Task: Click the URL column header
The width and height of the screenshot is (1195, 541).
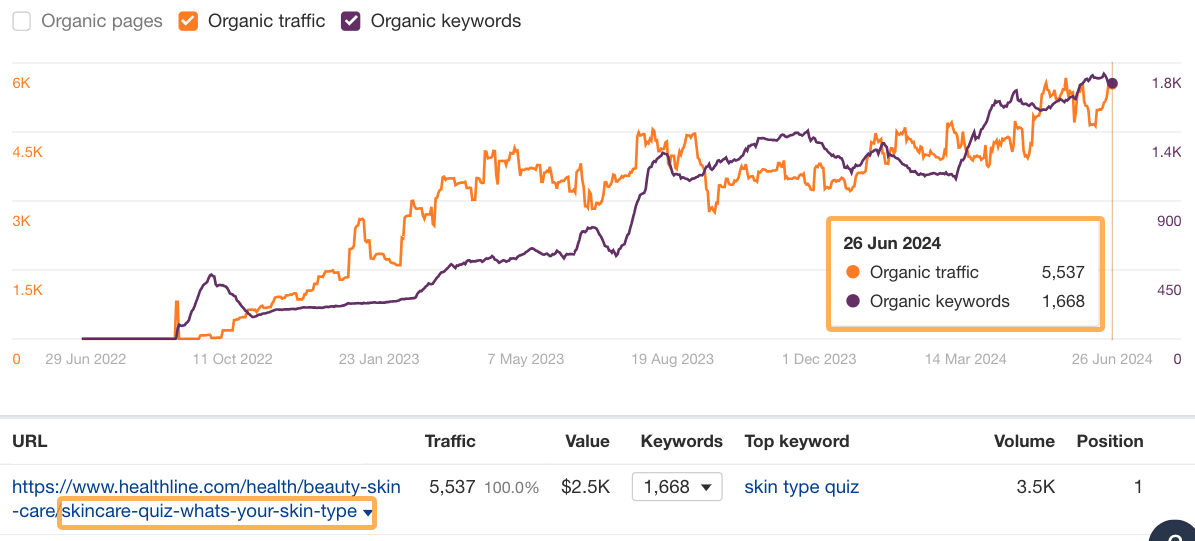Action: [30, 441]
